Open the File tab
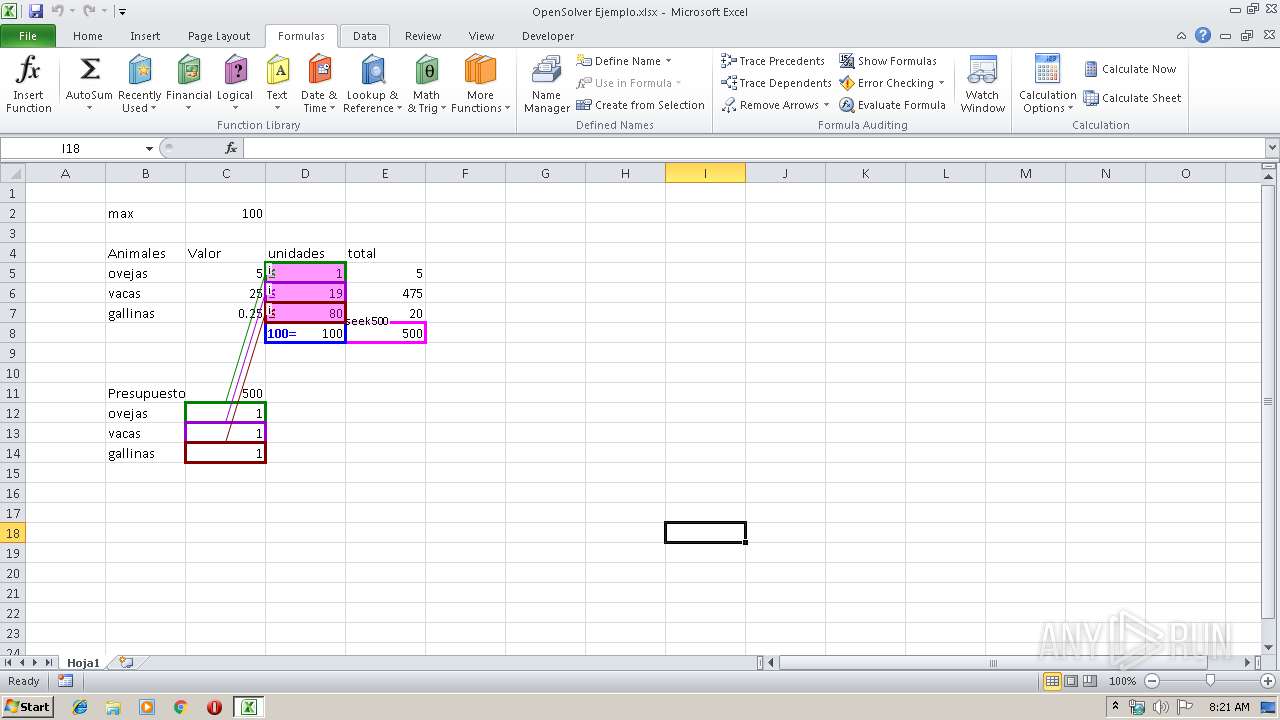Viewport: 1280px width, 720px height. click(27, 36)
